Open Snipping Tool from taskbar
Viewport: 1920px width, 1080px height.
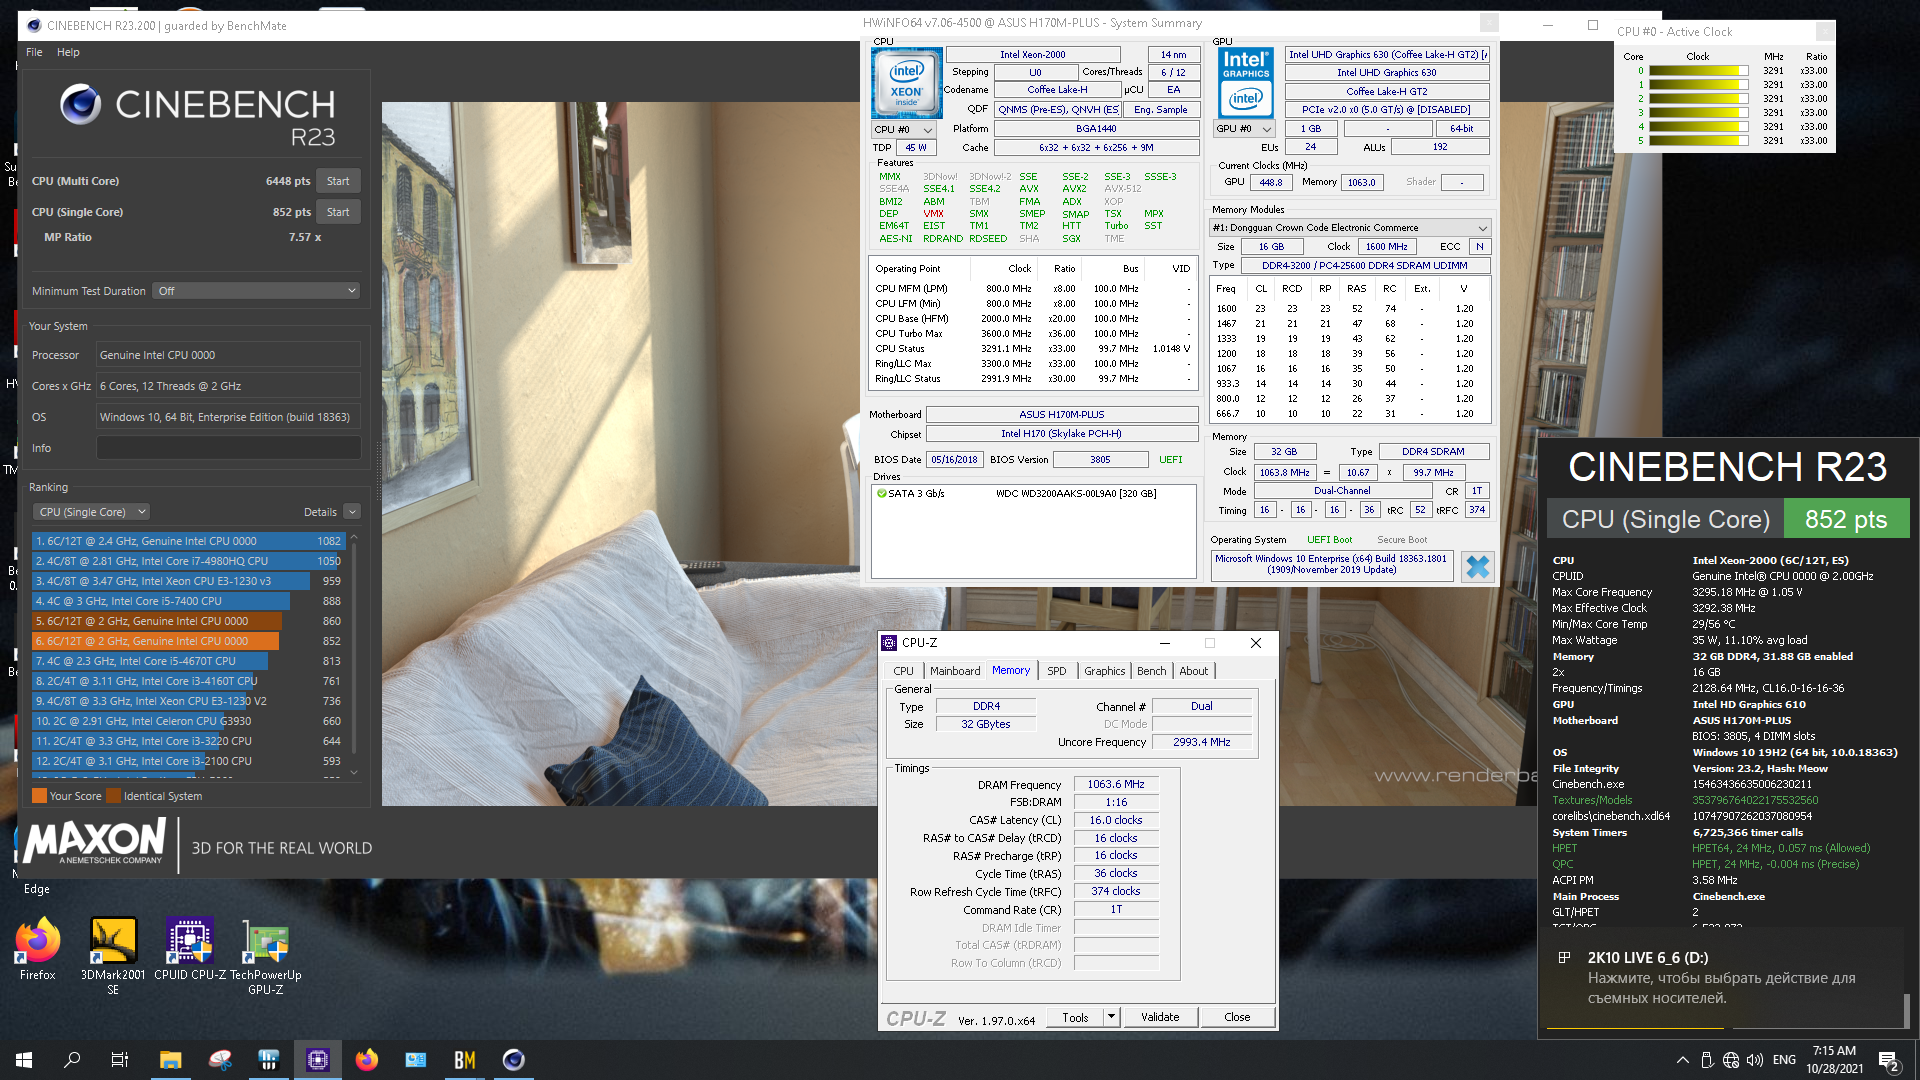220,1060
